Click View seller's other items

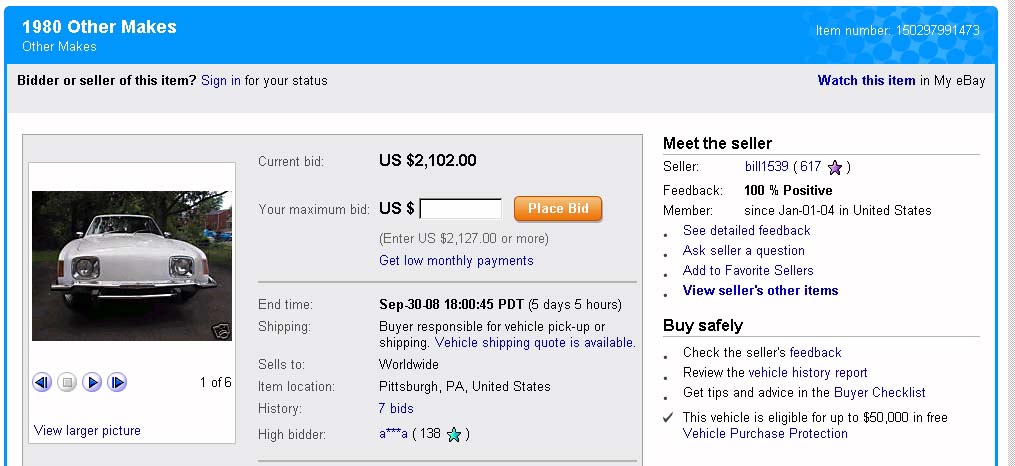760,290
